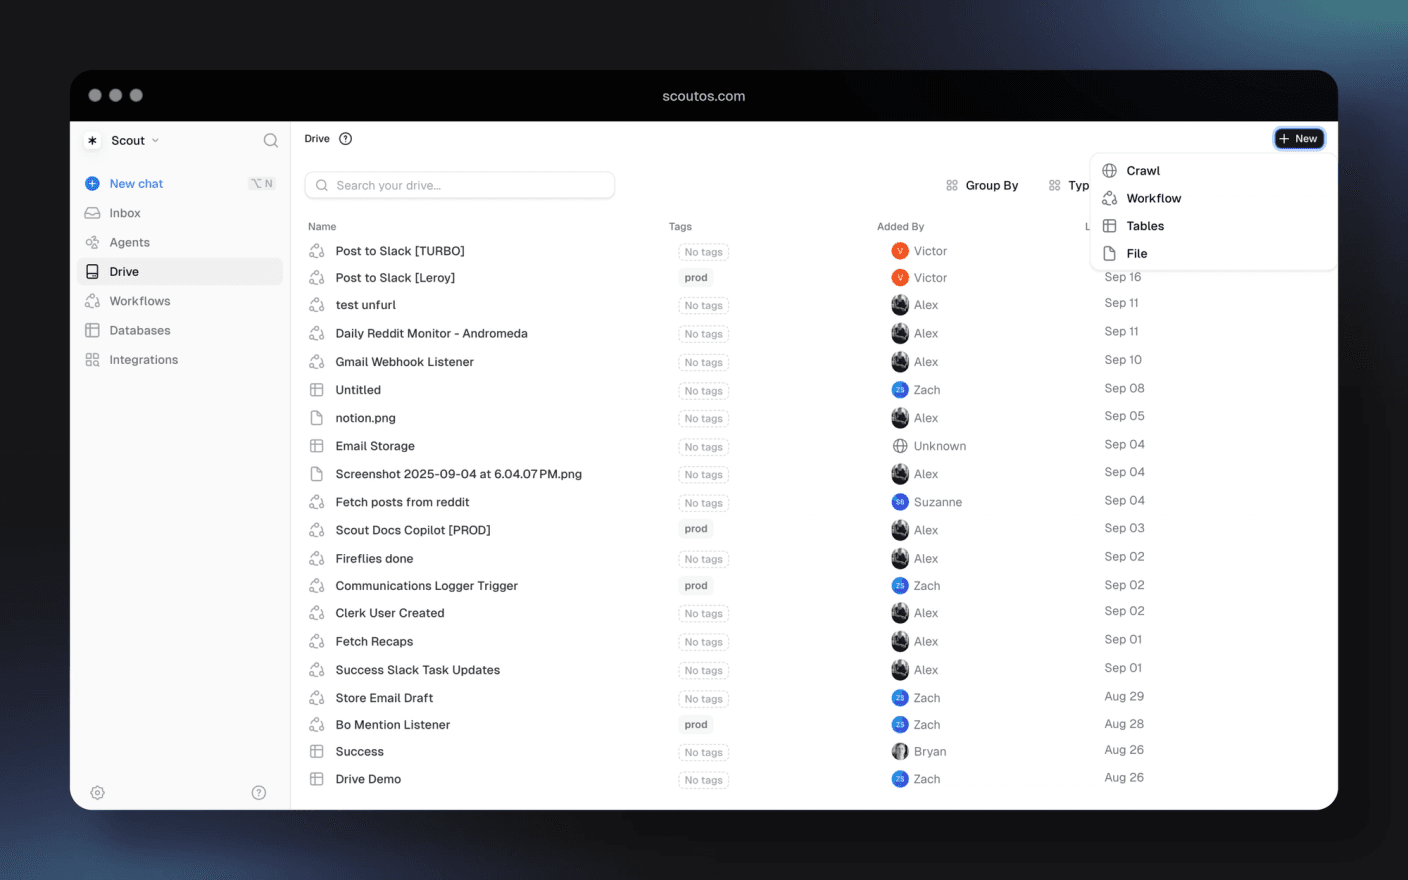This screenshot has height=880, width=1408.
Task: Click the Tags column header
Action: (680, 227)
